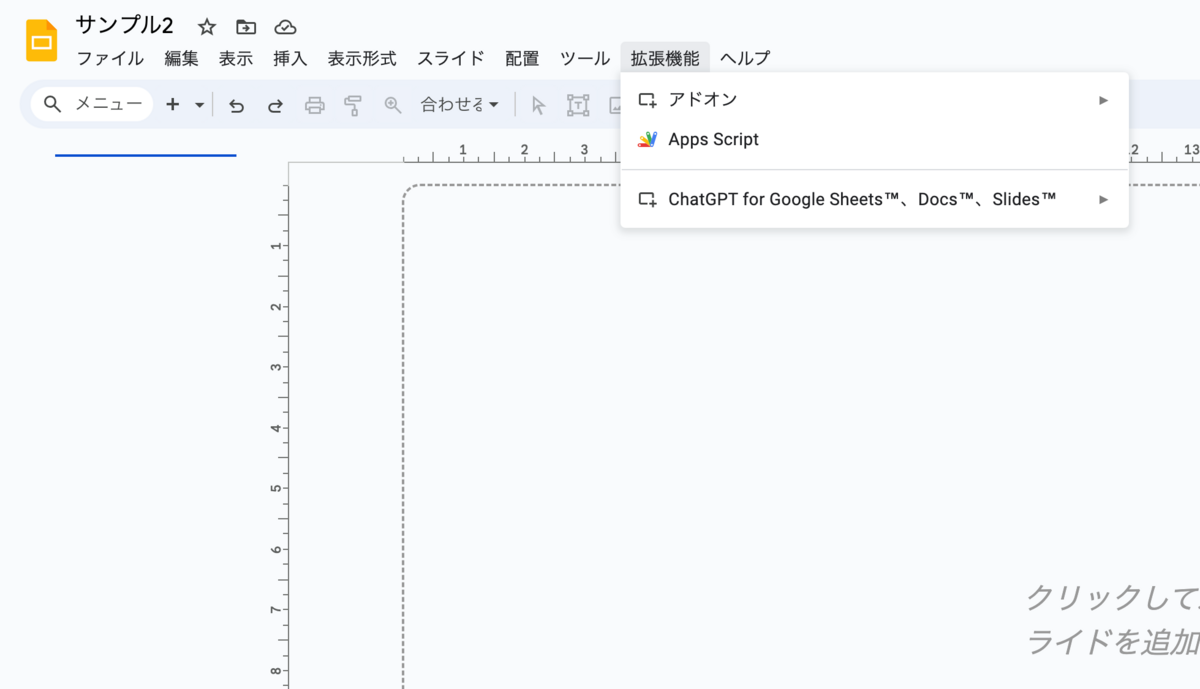The image size is (1200, 689).
Task: Click the move-to-folder icon
Action: tap(246, 27)
